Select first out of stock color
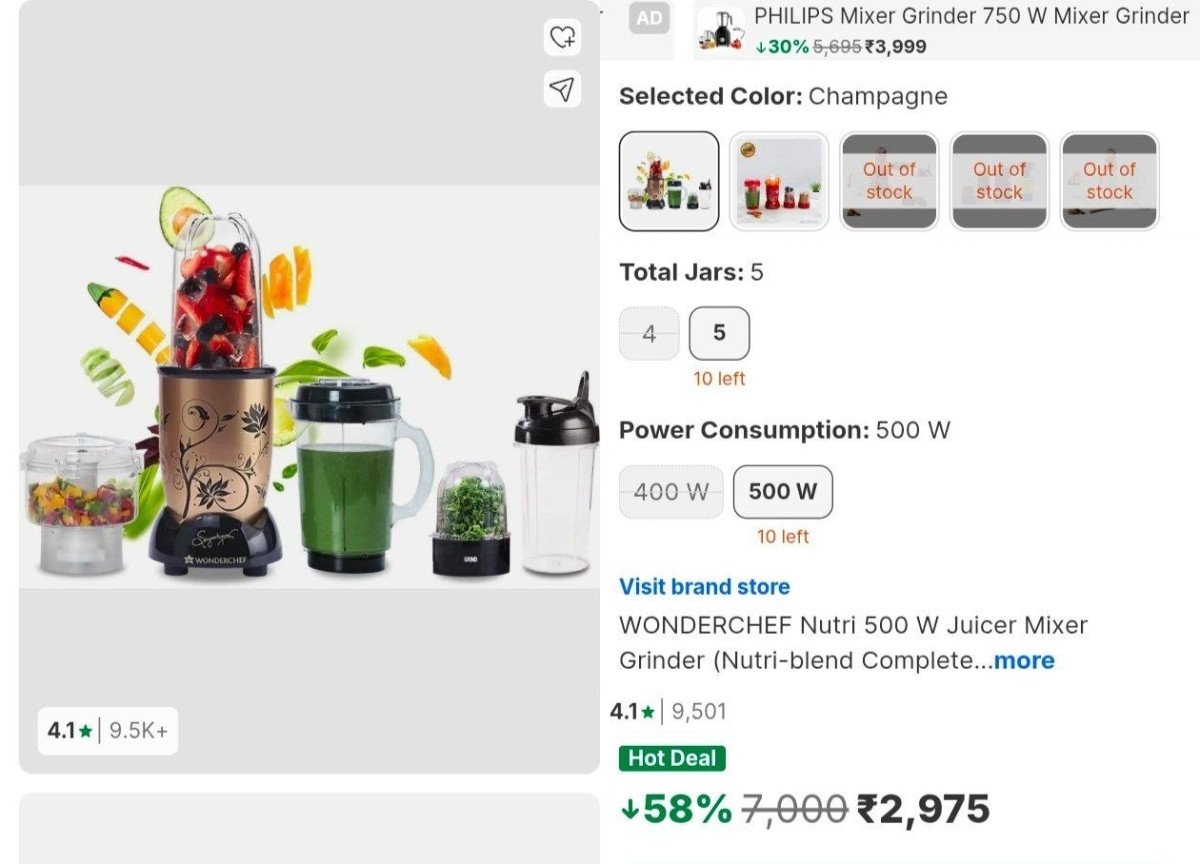Screen dimensions: 1200x864 [889, 181]
